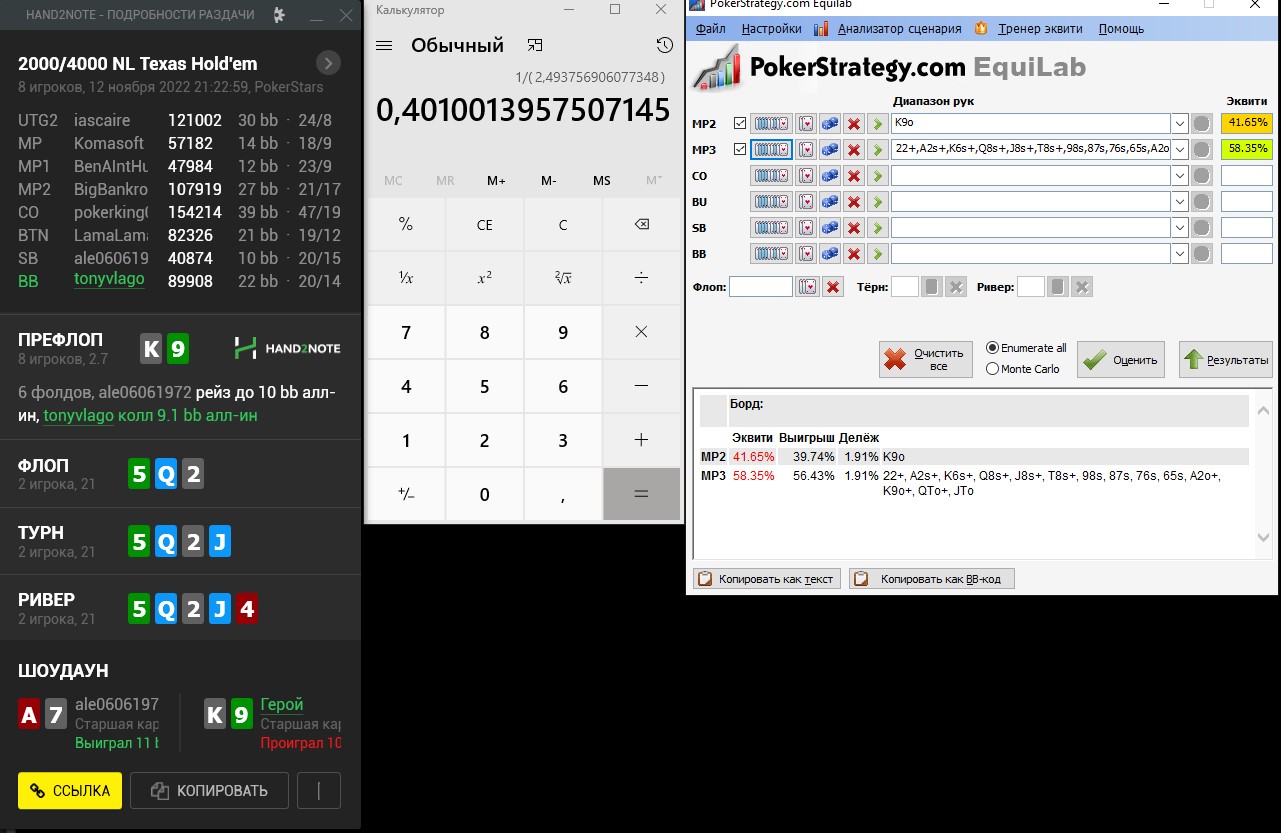The image size is (1281, 833).
Task: Click Calculator equals button
Action: pos(642,494)
